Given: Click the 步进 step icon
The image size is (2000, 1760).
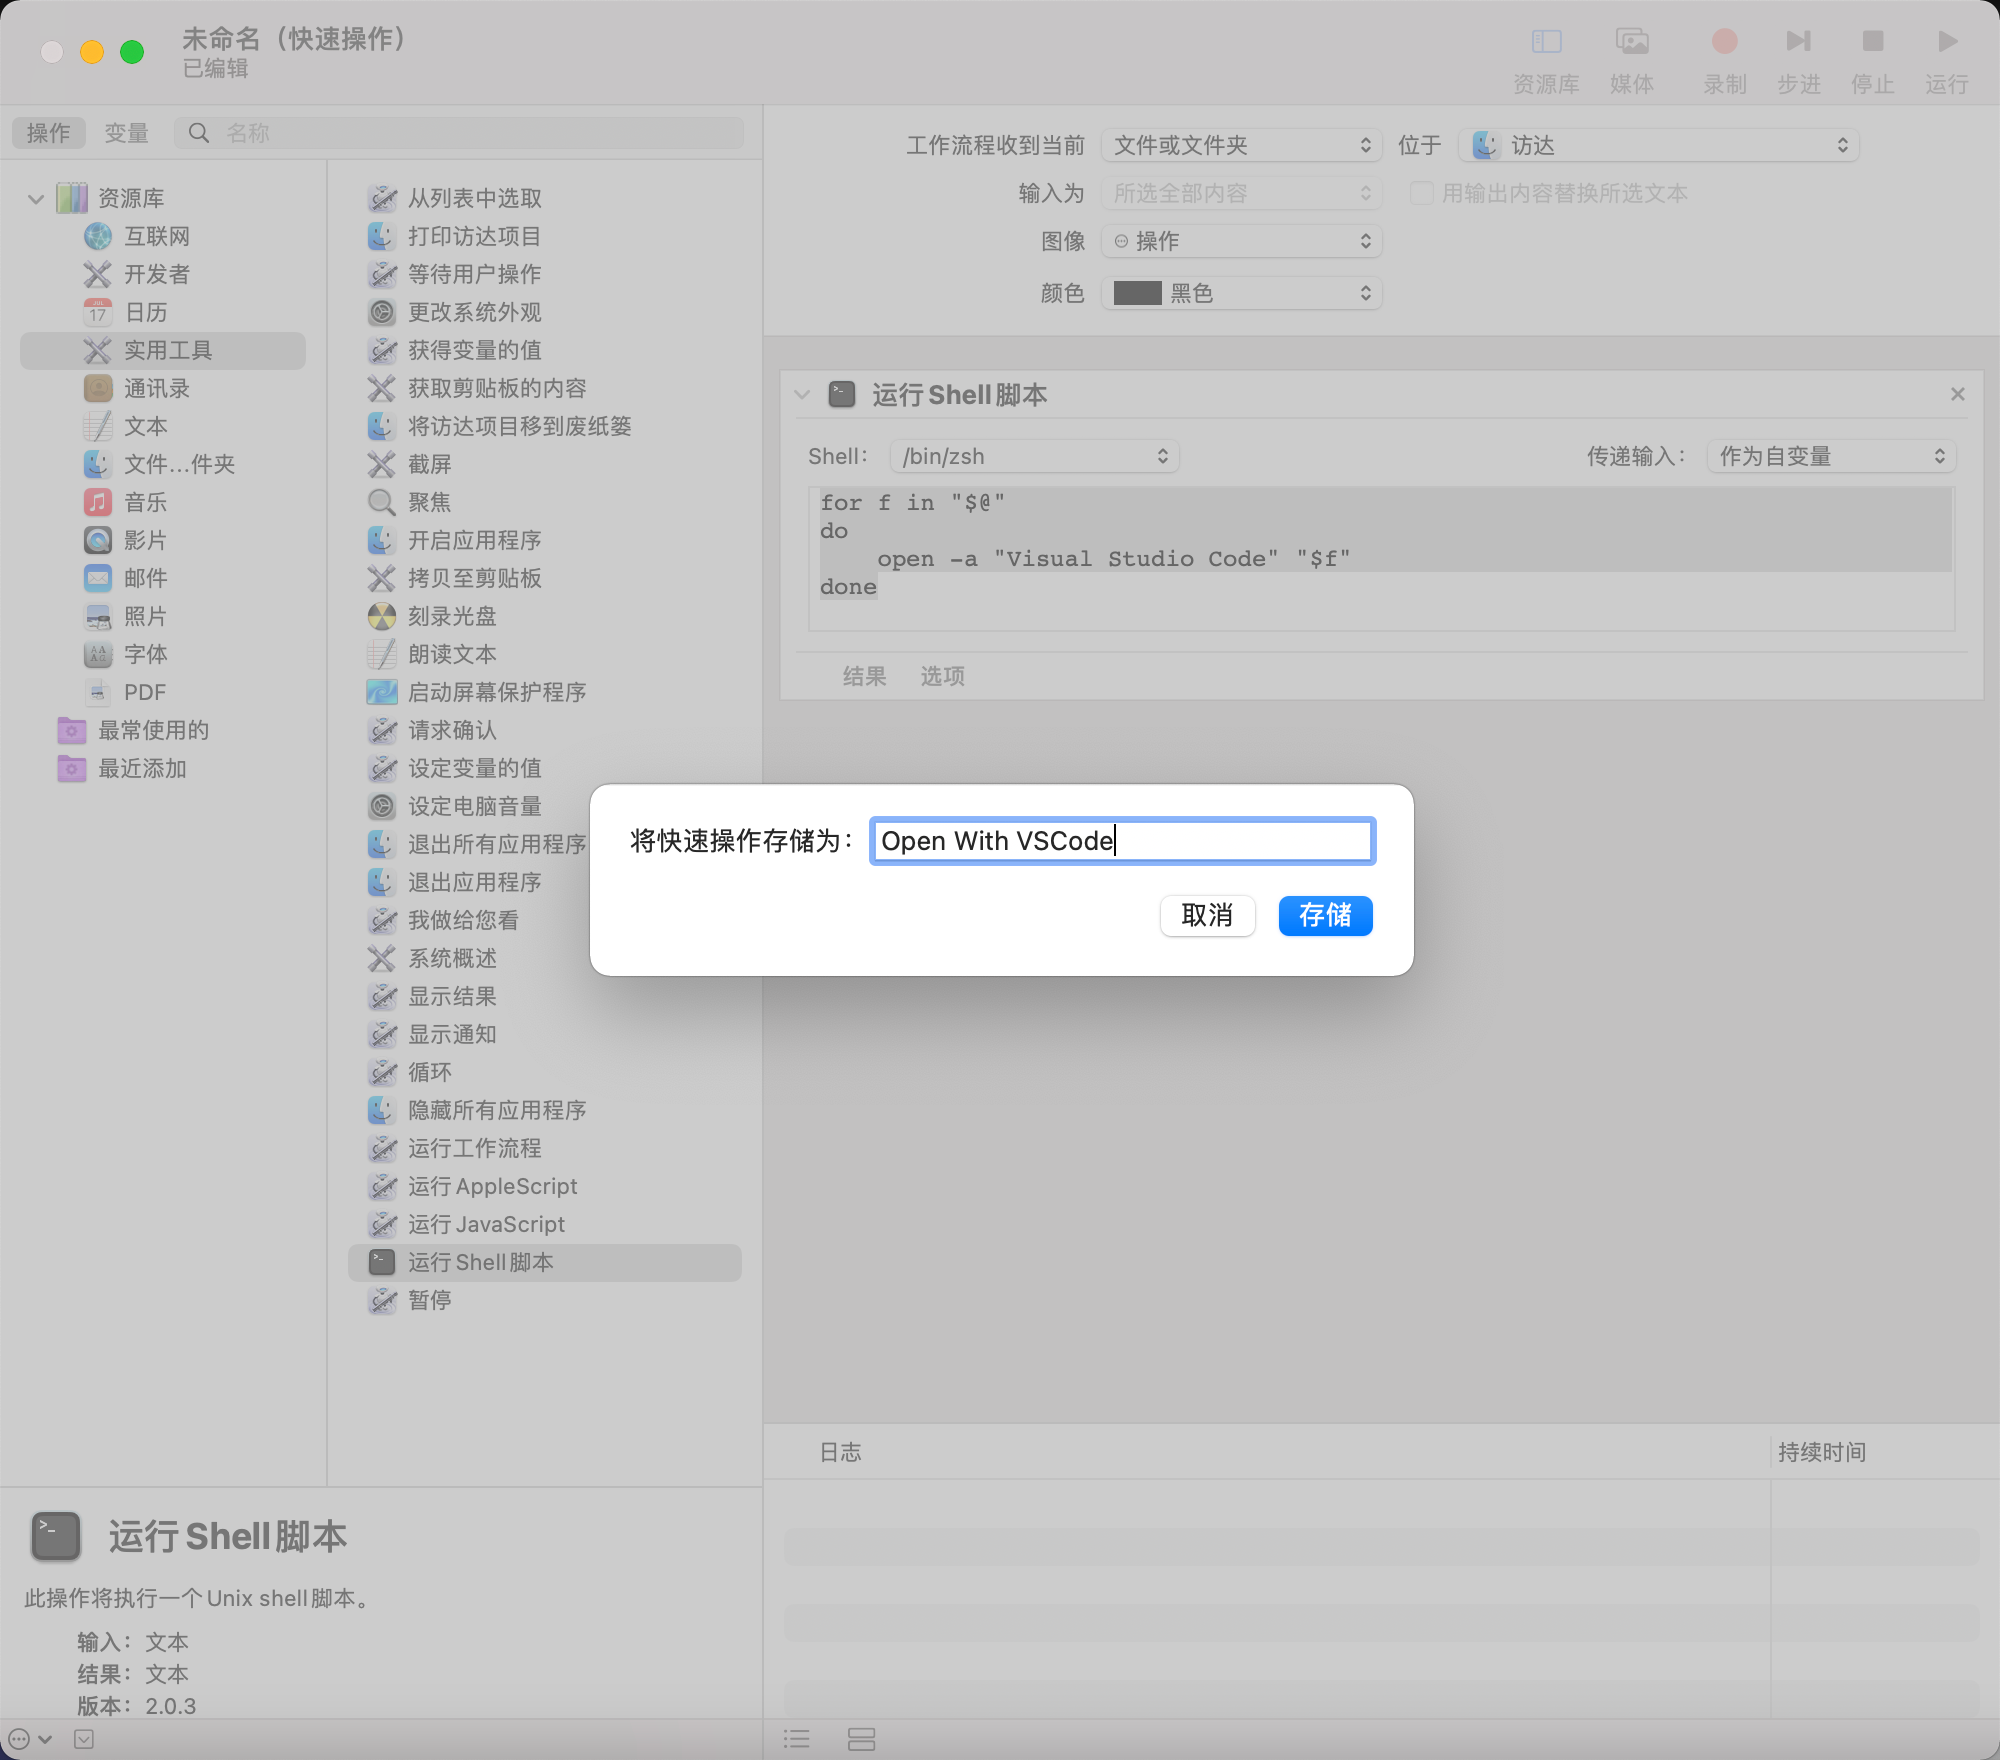Looking at the screenshot, I should [x=1798, y=42].
